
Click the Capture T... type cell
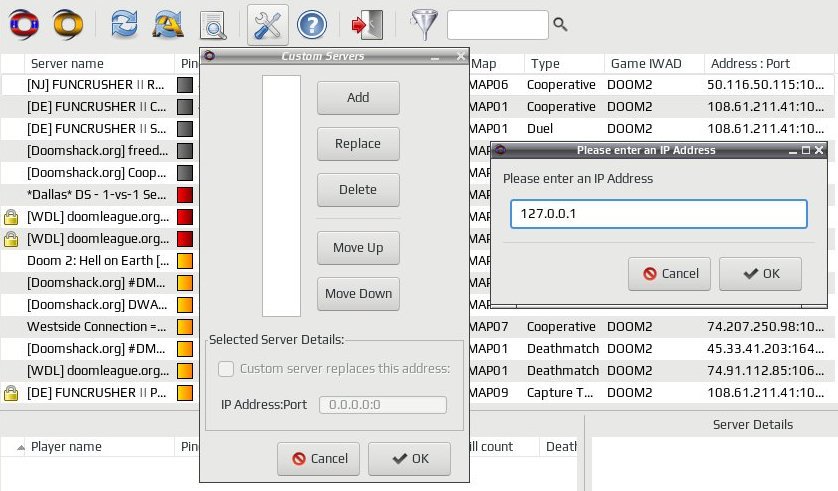[560, 393]
